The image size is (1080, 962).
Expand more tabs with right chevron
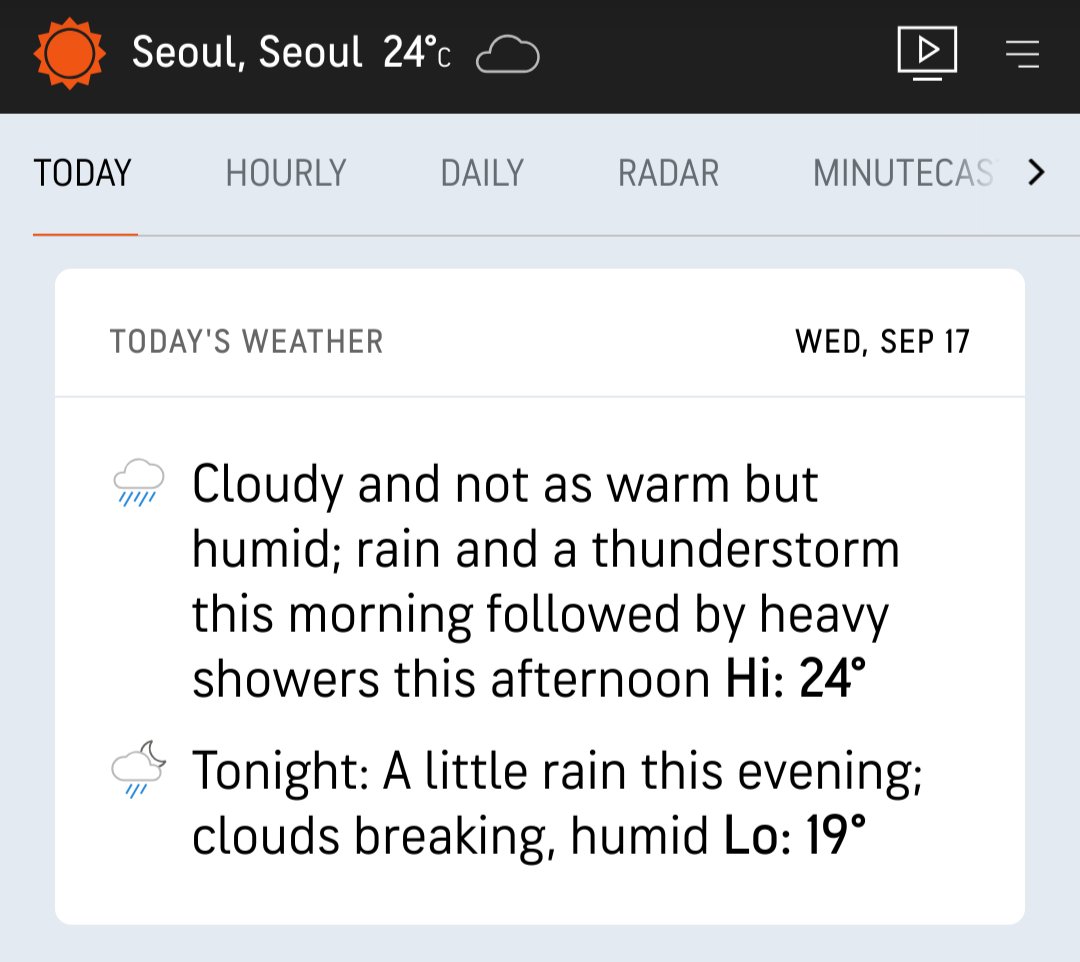[1037, 172]
